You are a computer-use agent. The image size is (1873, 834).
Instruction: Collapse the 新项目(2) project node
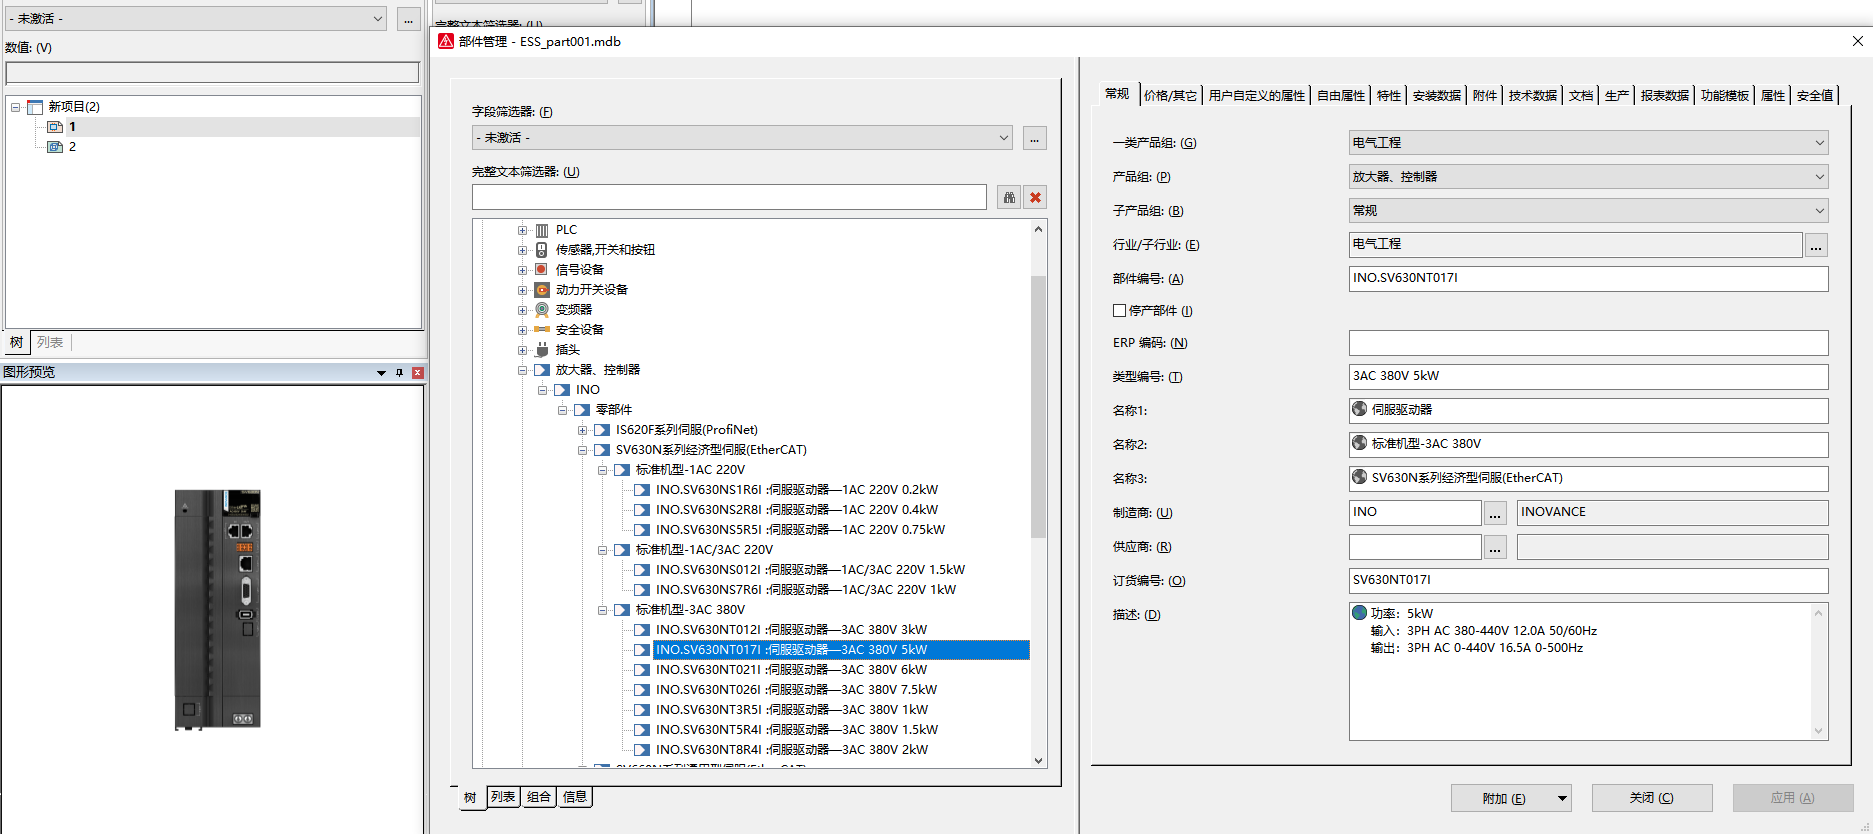tap(15, 107)
